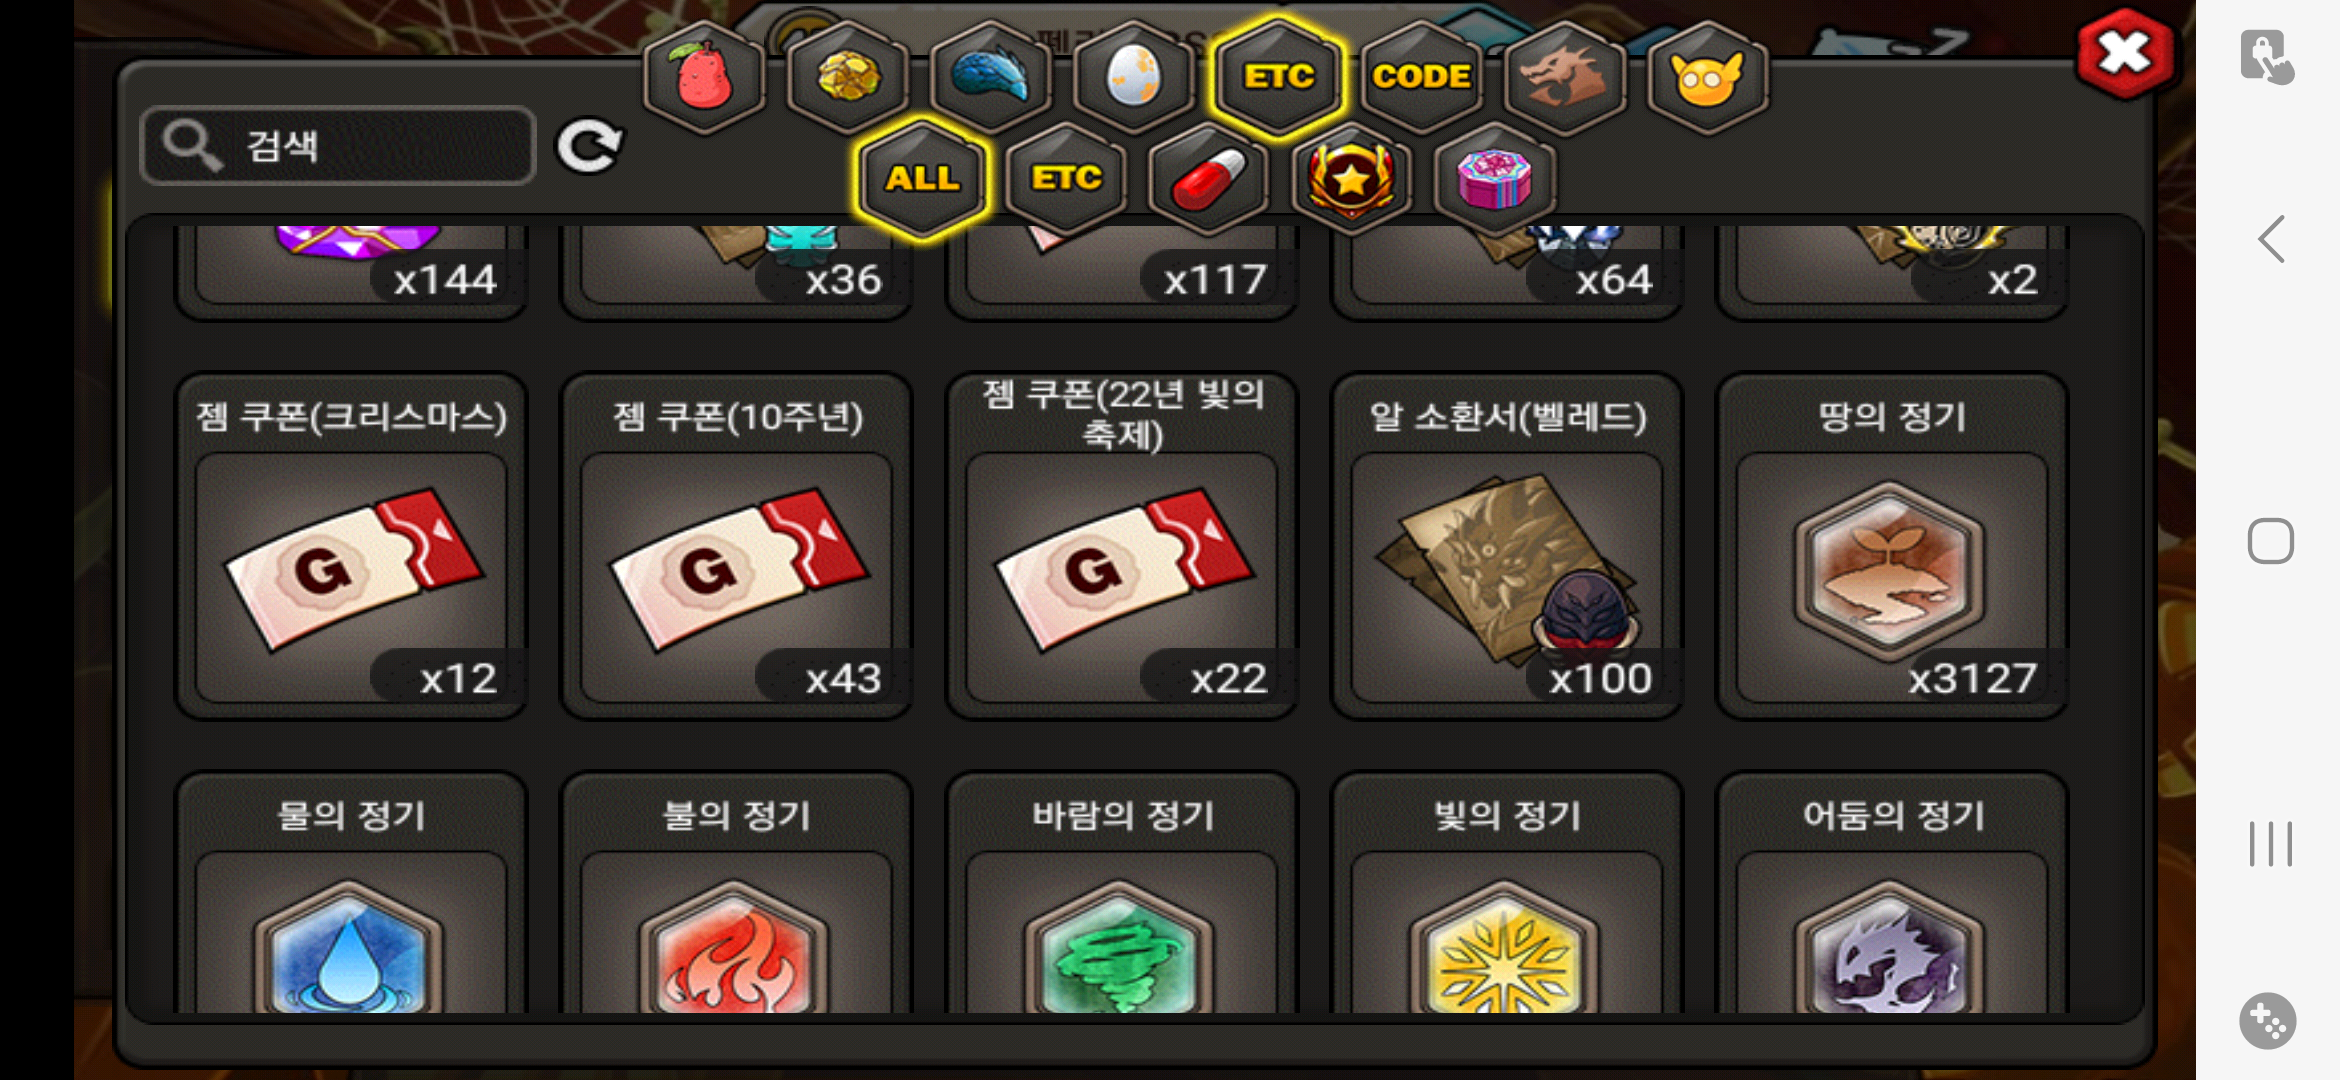Viewport: 2340px width, 1080px height.
Task: Filter by red capsule pill items
Action: pyautogui.click(x=1209, y=178)
